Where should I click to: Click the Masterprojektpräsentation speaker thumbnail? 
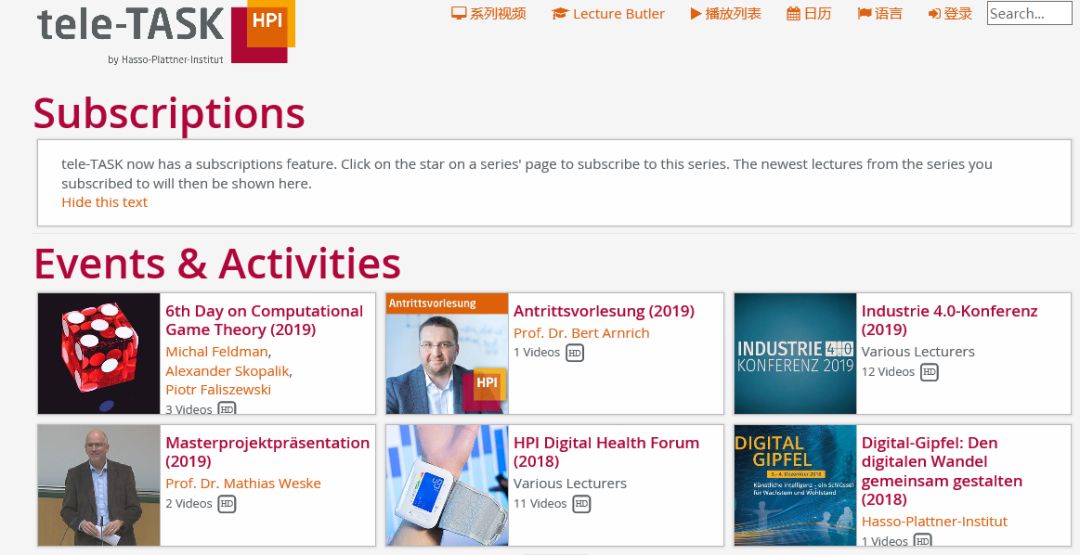click(x=99, y=485)
